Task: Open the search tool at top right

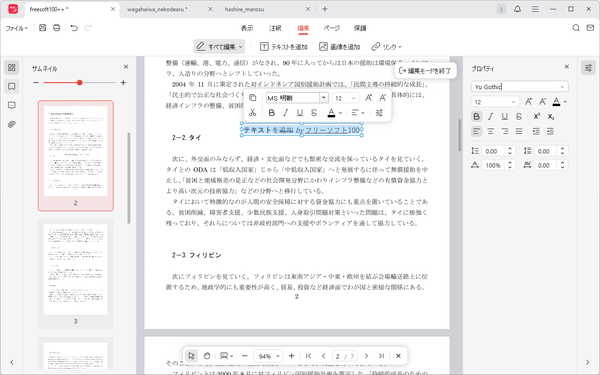Action: point(576,28)
